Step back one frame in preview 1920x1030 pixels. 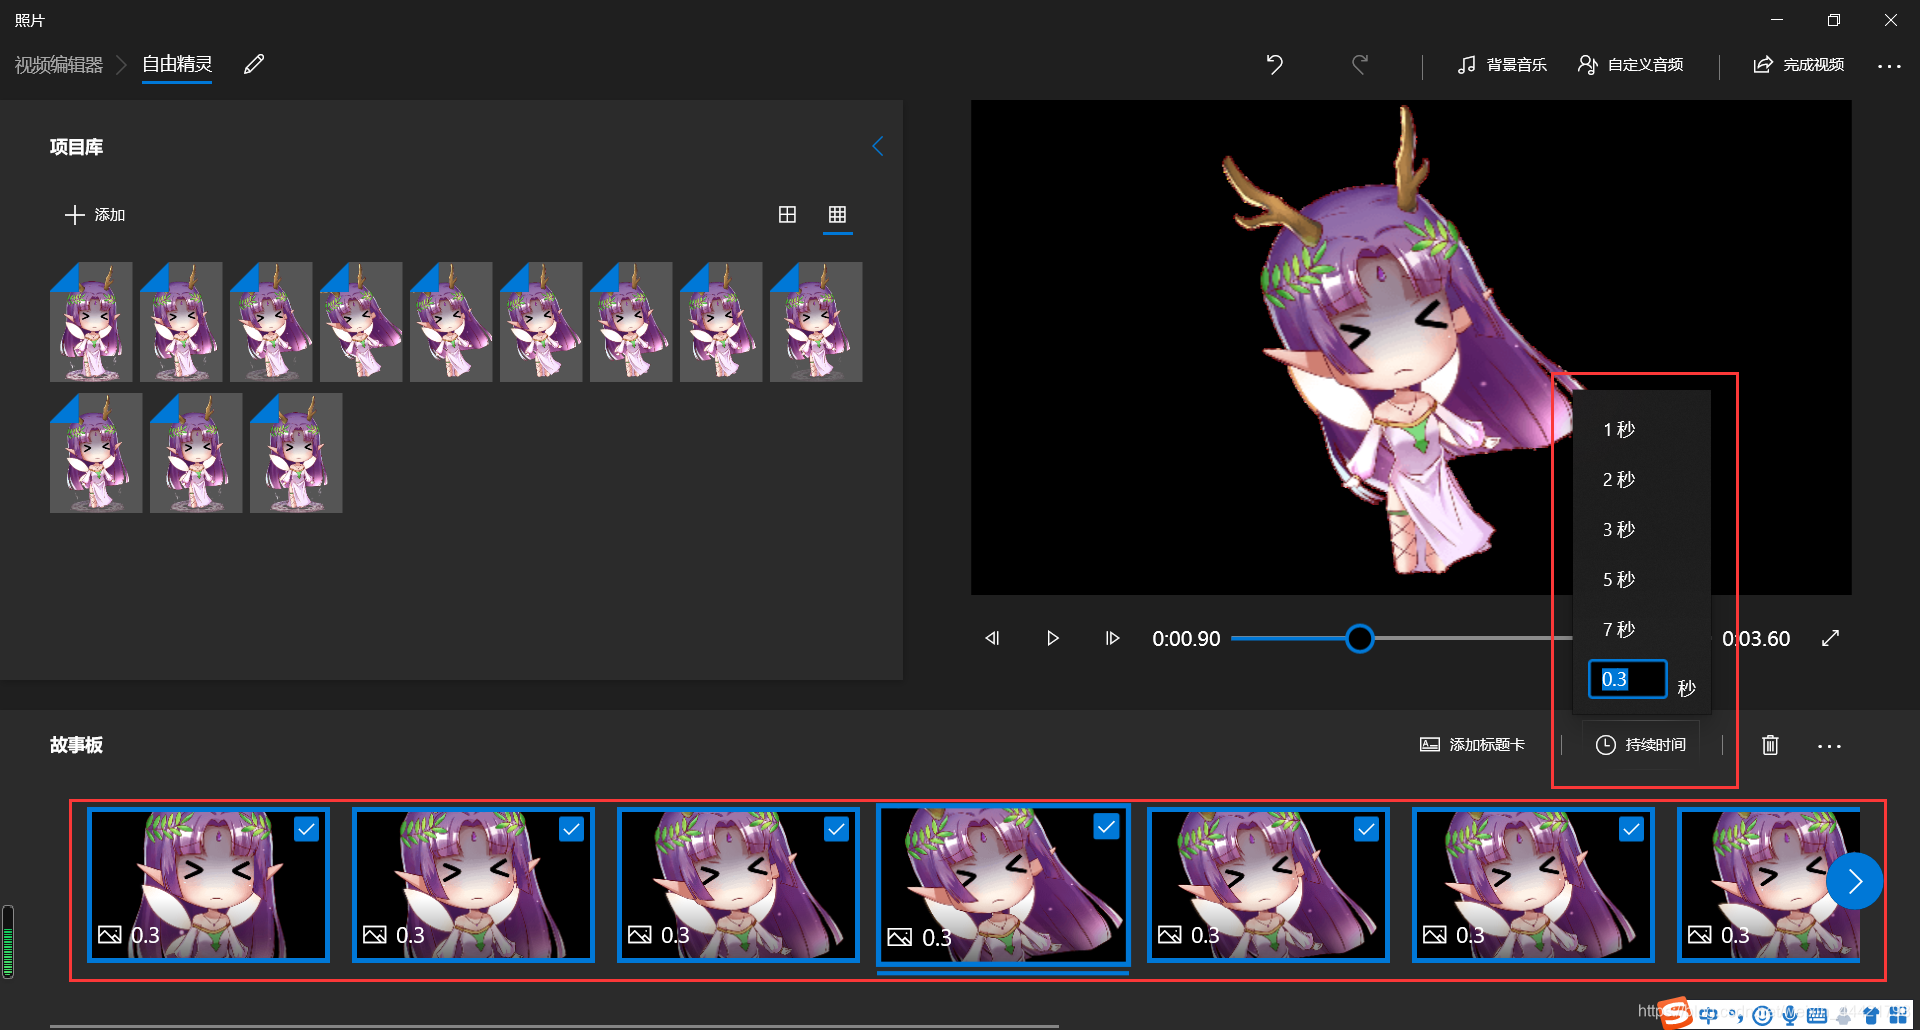tap(992, 638)
